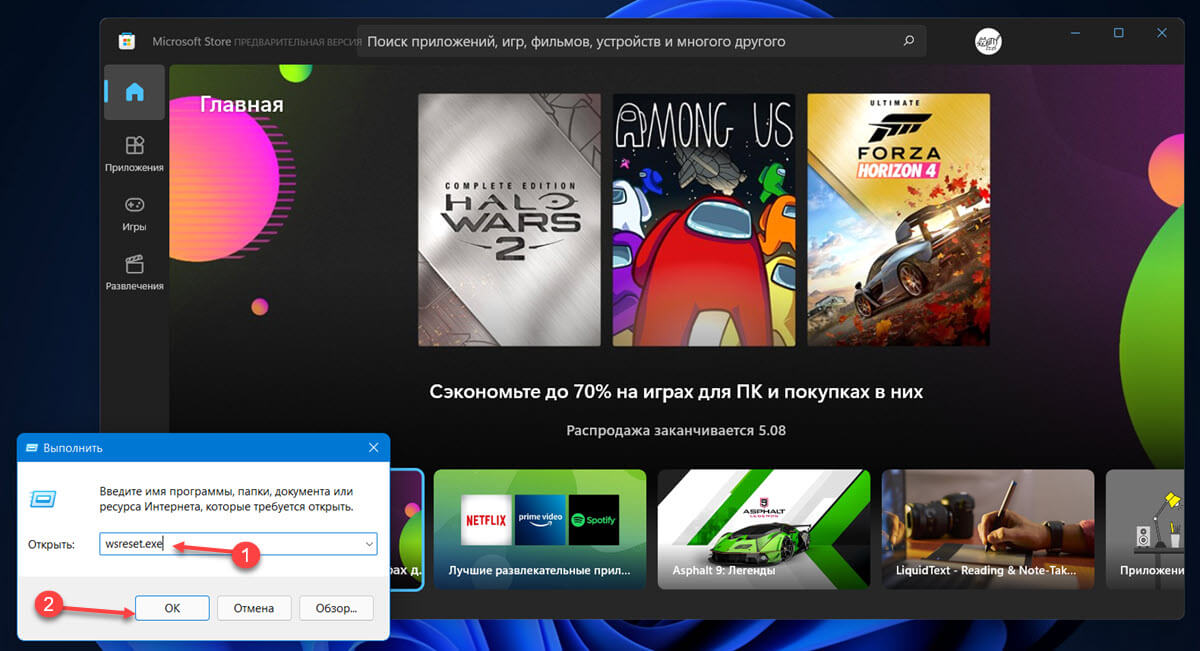Screen dimensions: 1200x651
Task: Maximize the Microsoft Store window
Action: [1118, 33]
